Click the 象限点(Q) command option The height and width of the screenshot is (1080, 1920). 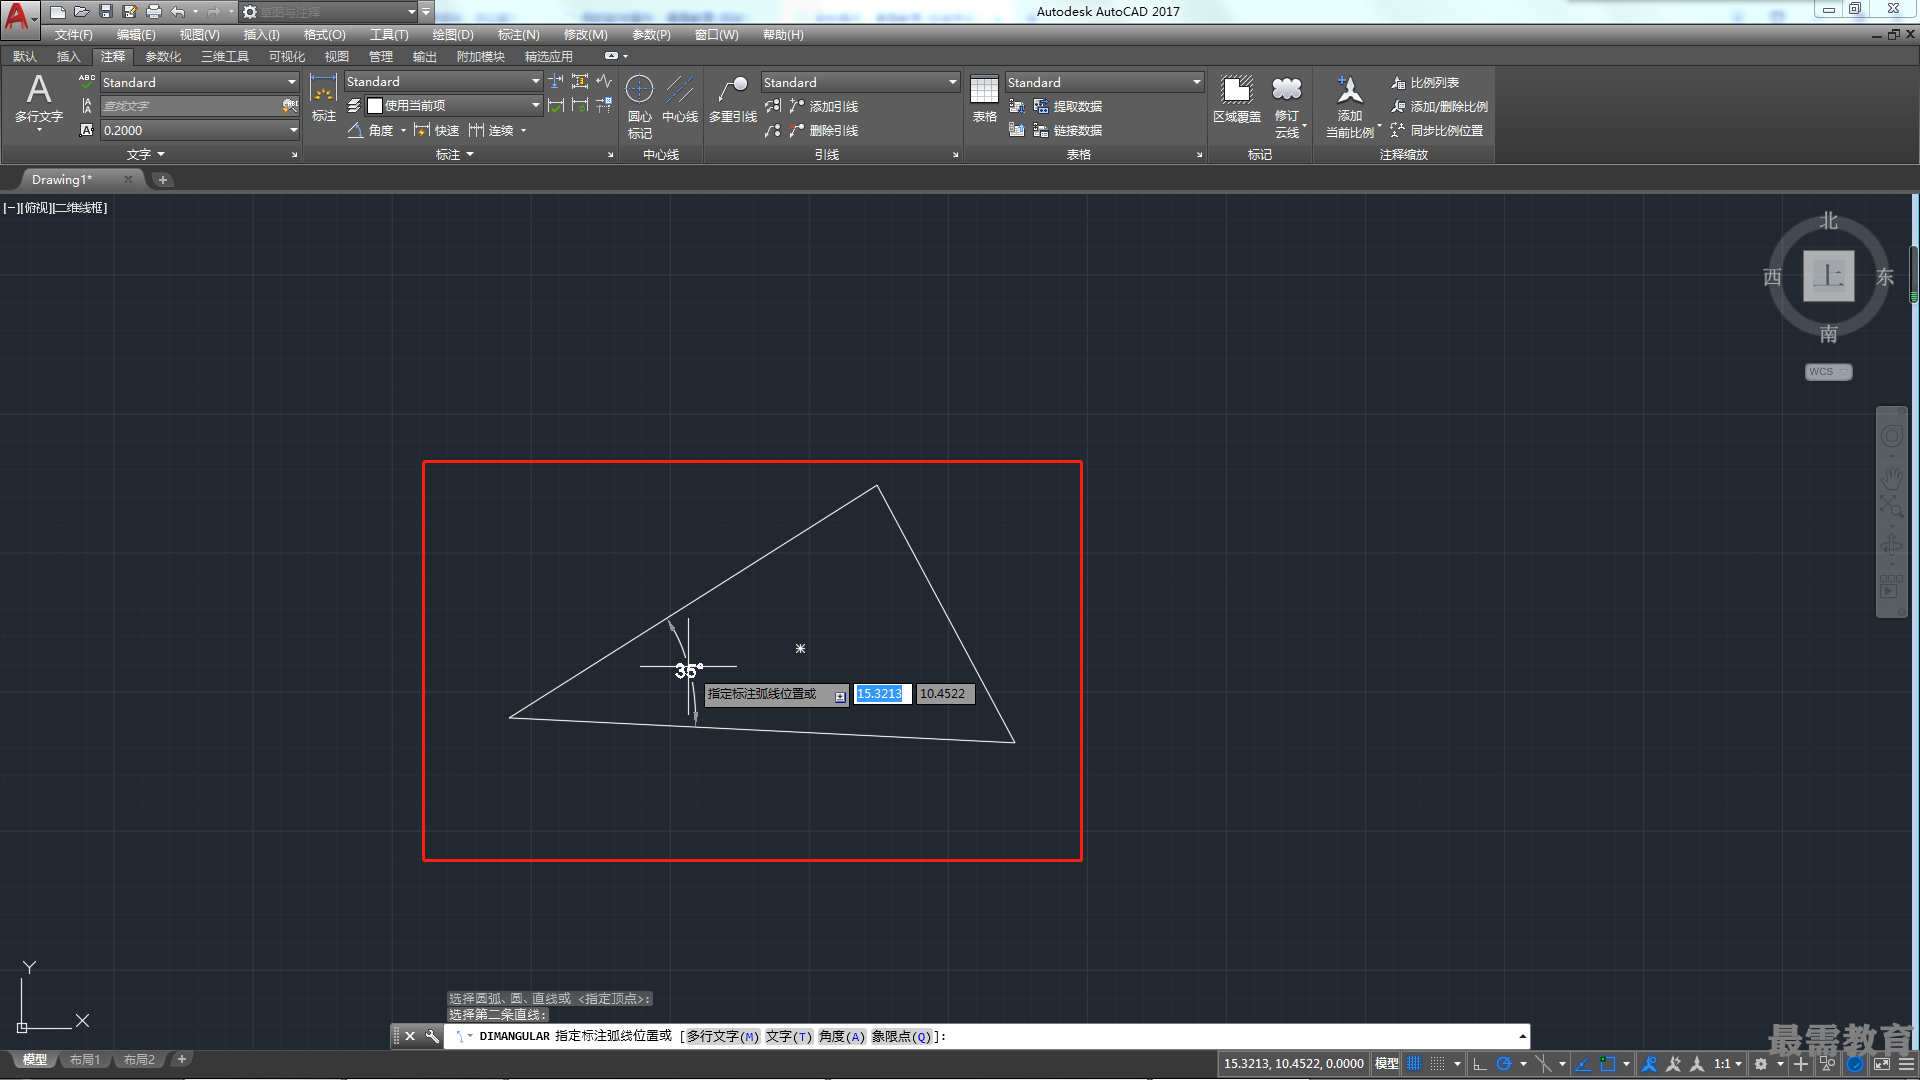coord(901,1037)
